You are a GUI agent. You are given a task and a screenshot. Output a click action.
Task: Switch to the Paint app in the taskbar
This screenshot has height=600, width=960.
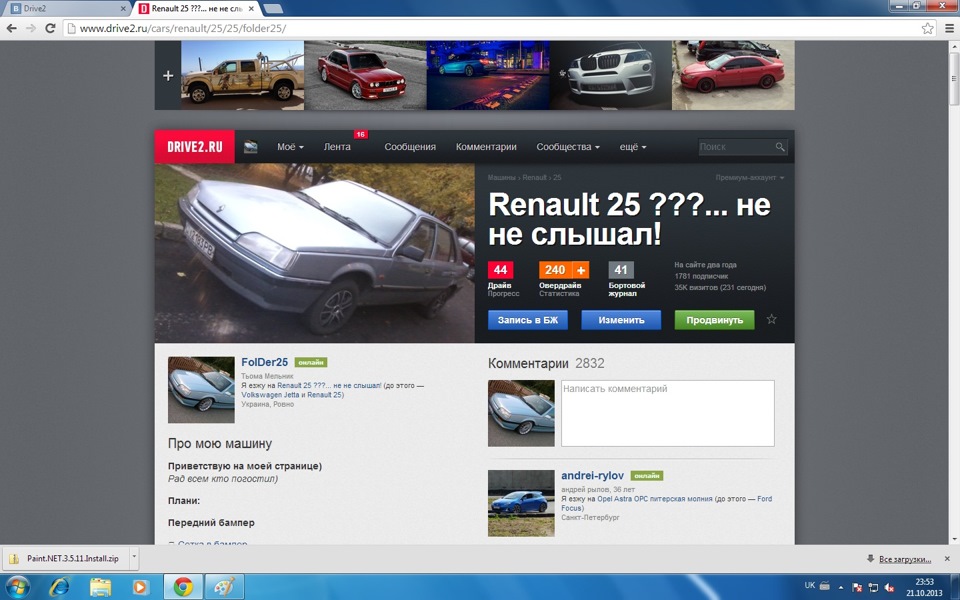point(224,587)
